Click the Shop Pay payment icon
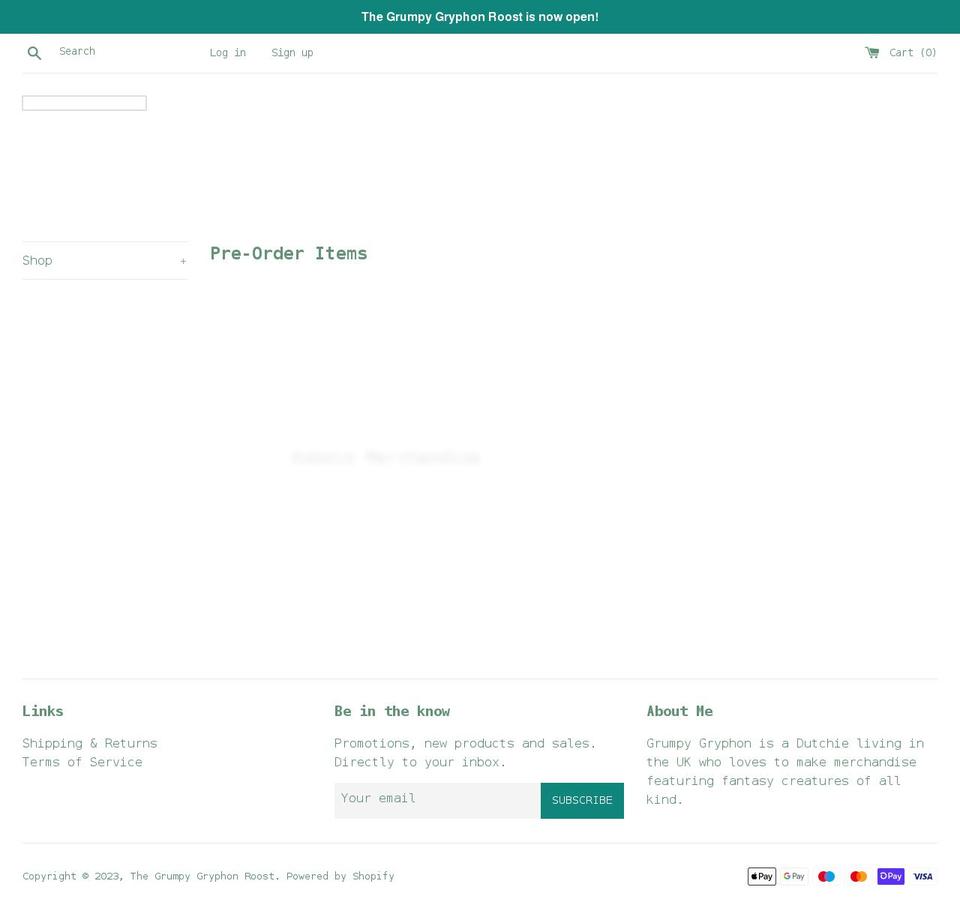Viewport: 960px width, 908px height. [x=891, y=876]
